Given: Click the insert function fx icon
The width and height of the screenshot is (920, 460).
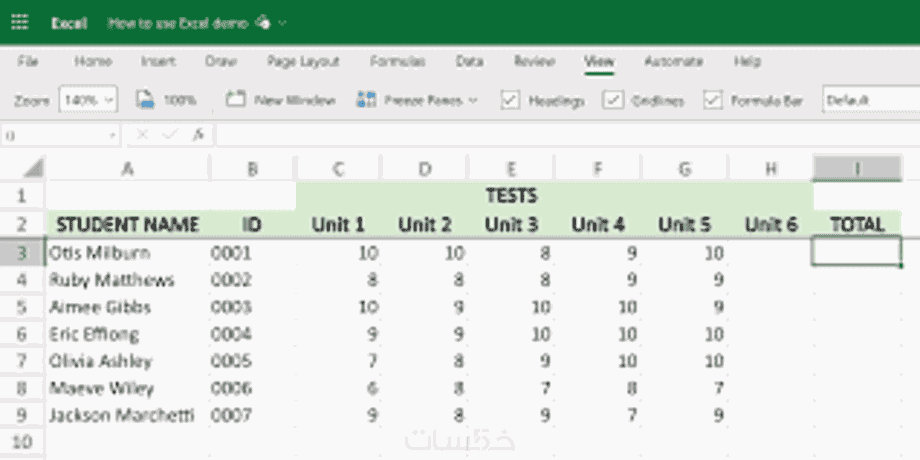Looking at the screenshot, I should pyautogui.click(x=198, y=135).
